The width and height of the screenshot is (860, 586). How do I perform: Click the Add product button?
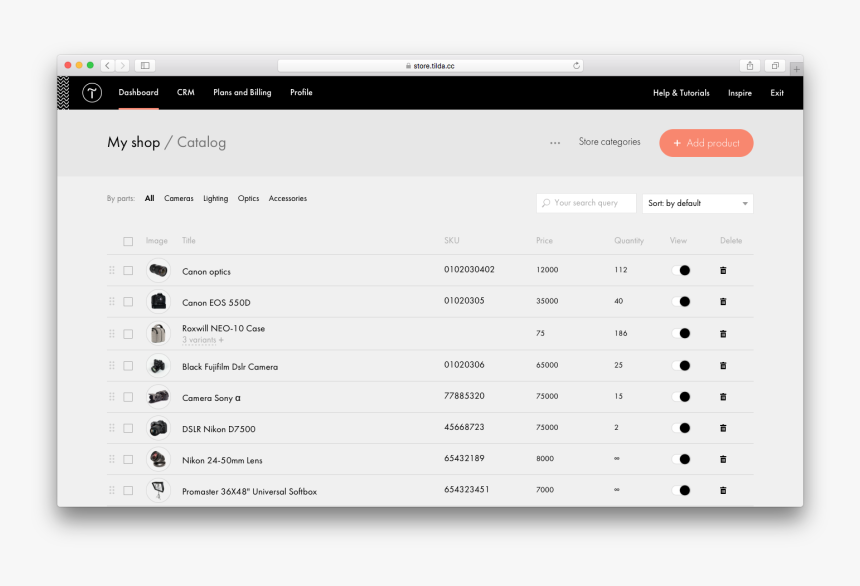pos(706,143)
